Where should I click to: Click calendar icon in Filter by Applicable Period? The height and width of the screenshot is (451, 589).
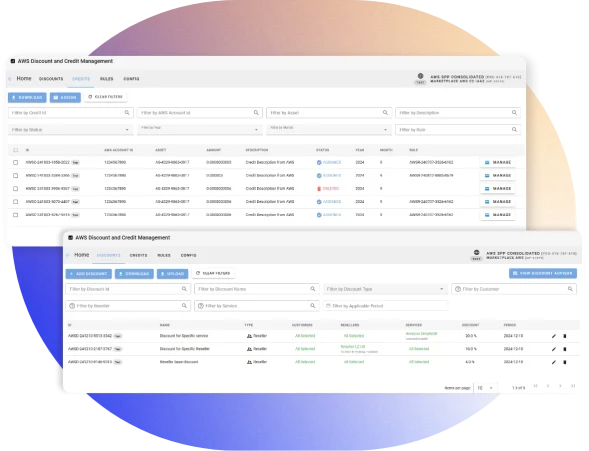click(328, 306)
